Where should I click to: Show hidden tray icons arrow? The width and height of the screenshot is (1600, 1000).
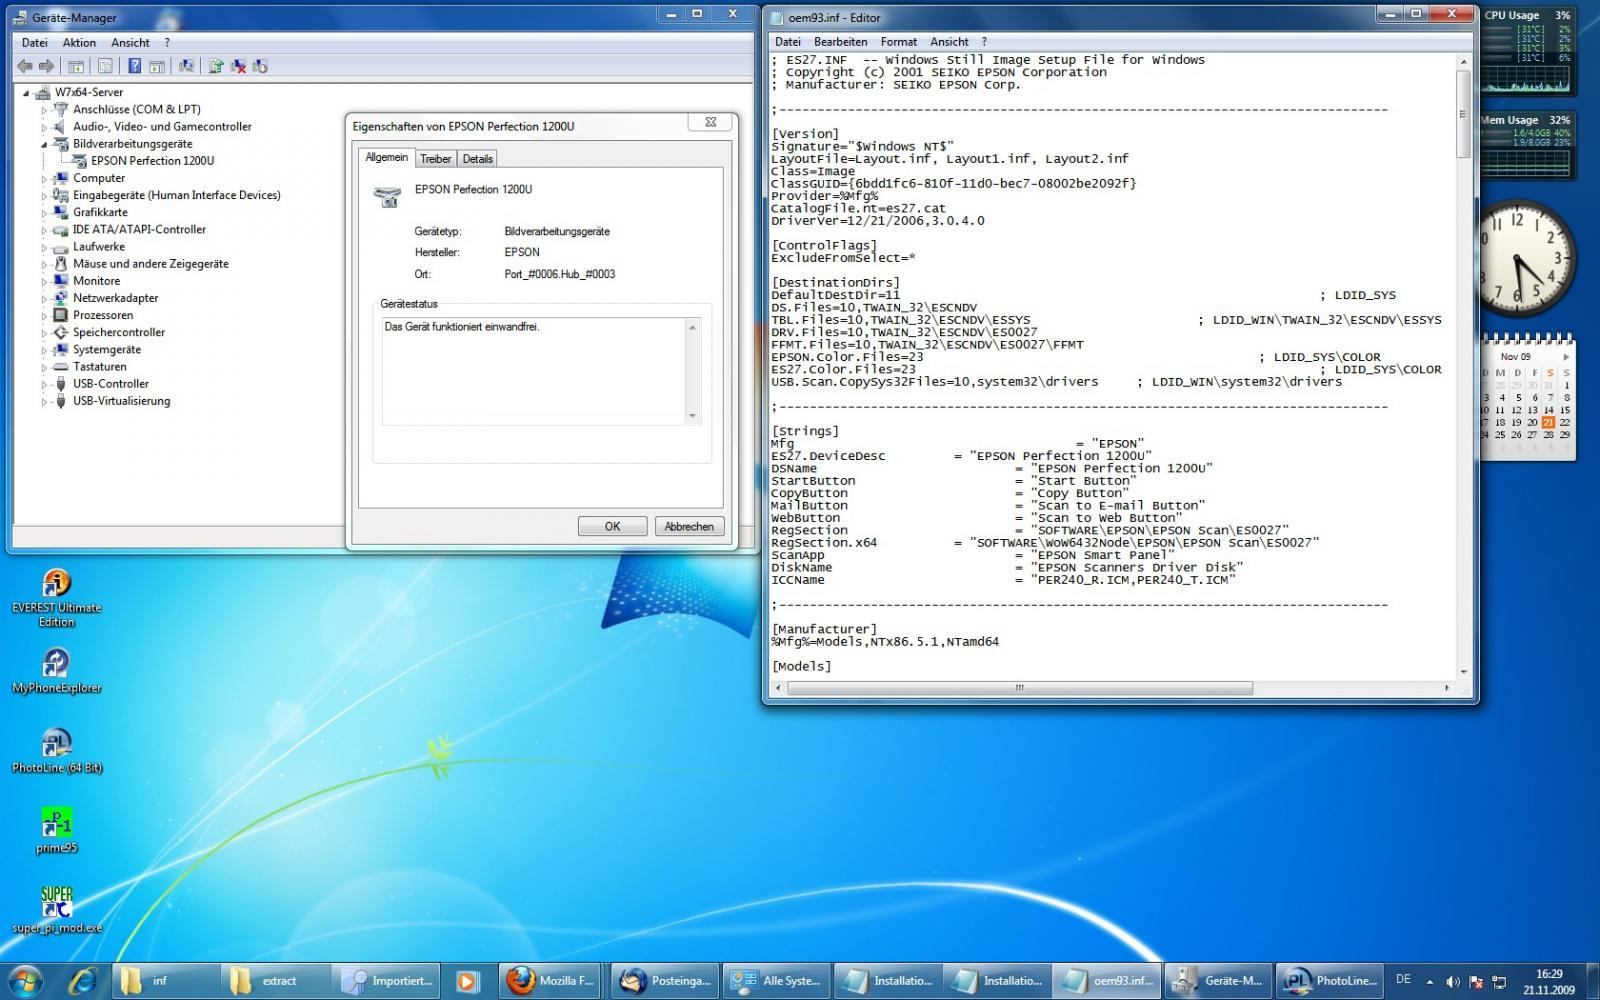1429,982
